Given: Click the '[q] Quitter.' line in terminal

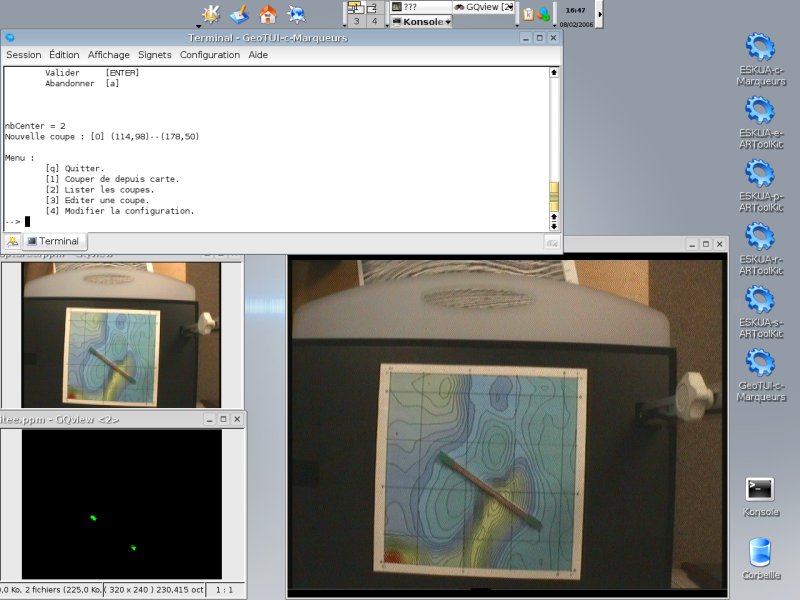Looking at the screenshot, I should click(x=74, y=168).
